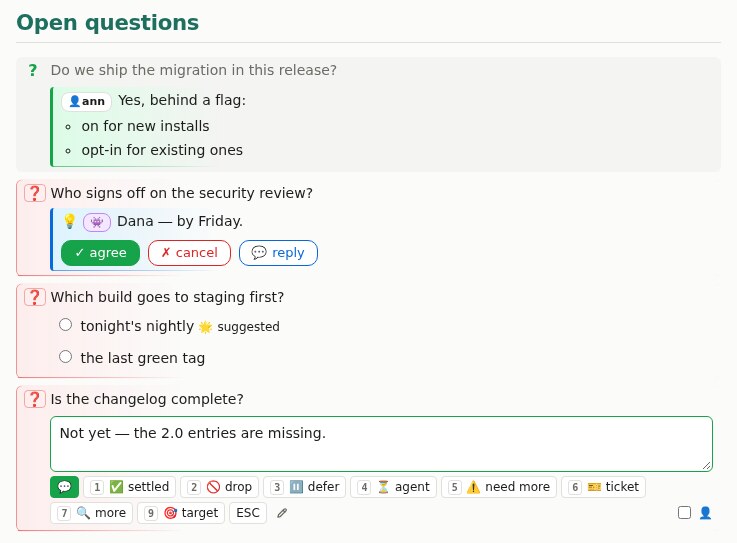
Task: Click "Which build goes to staging first?"
Action: pos(167,297)
